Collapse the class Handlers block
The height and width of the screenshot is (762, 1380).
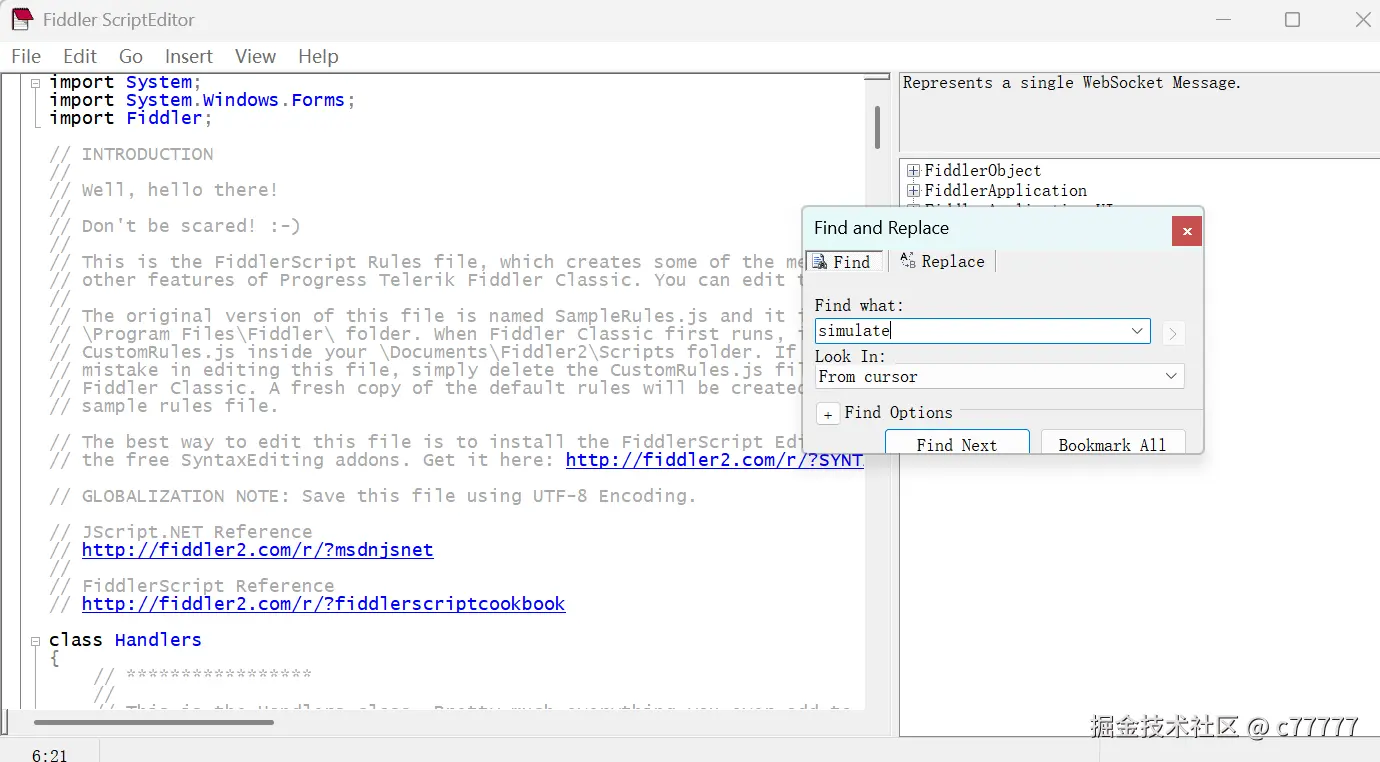36,641
